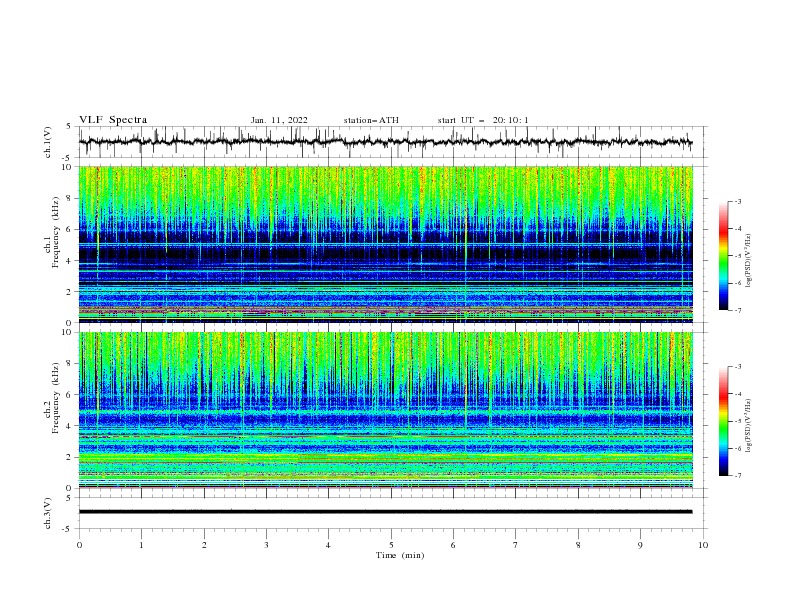Click time axis tick label "3"
The image size is (792, 612).
(x=266, y=545)
